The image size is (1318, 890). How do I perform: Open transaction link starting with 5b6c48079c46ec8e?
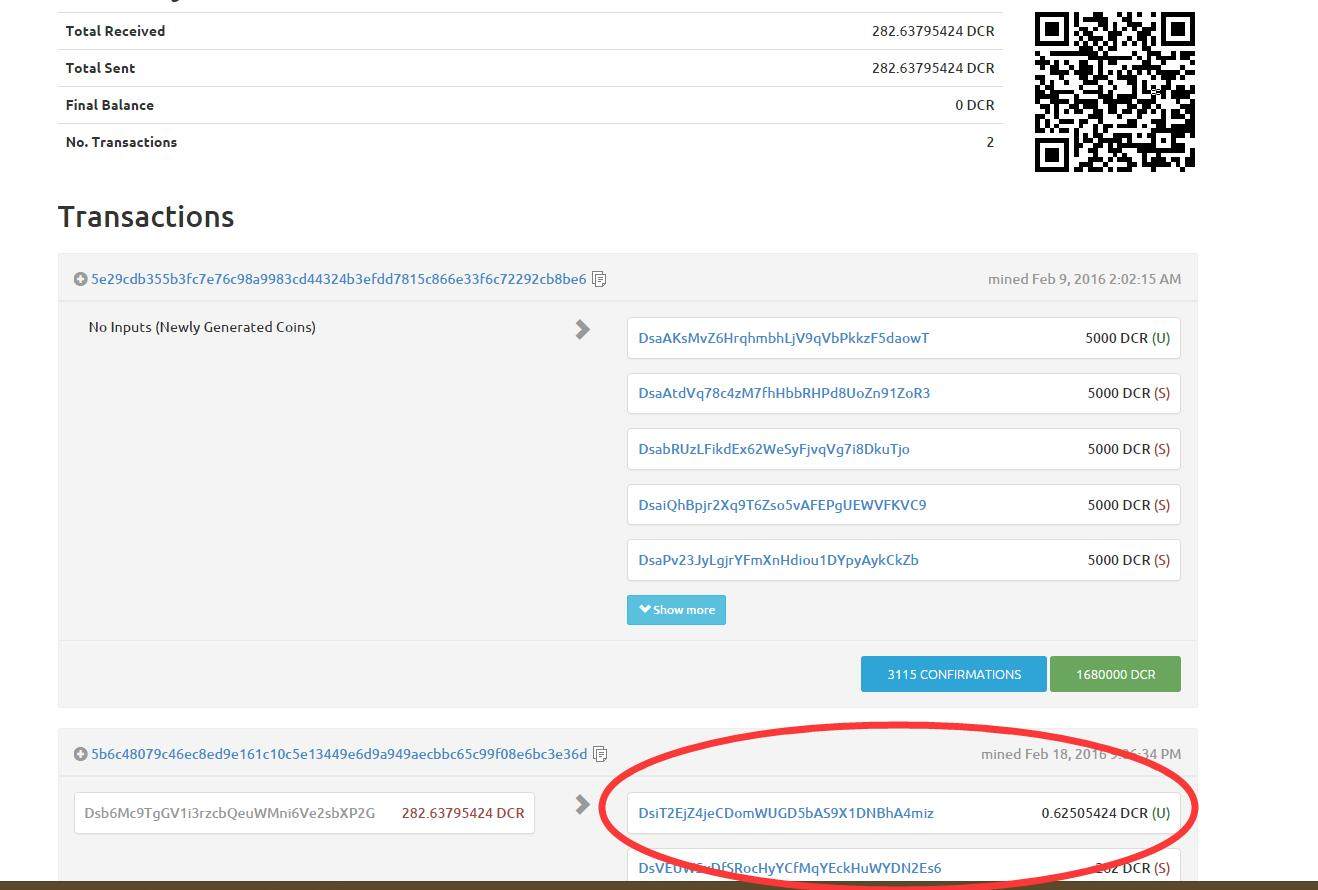coord(339,754)
